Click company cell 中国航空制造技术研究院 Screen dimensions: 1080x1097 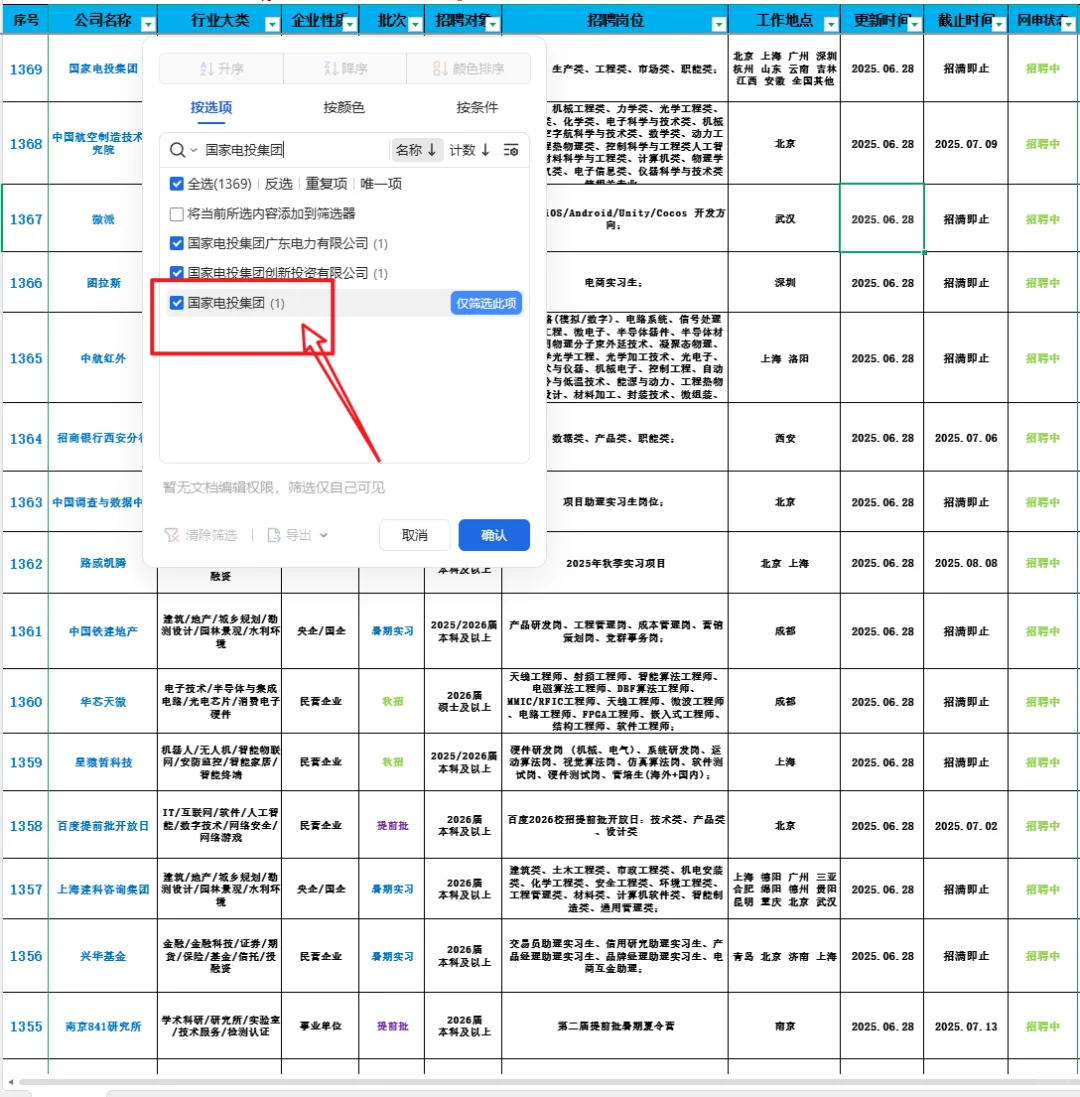98,143
